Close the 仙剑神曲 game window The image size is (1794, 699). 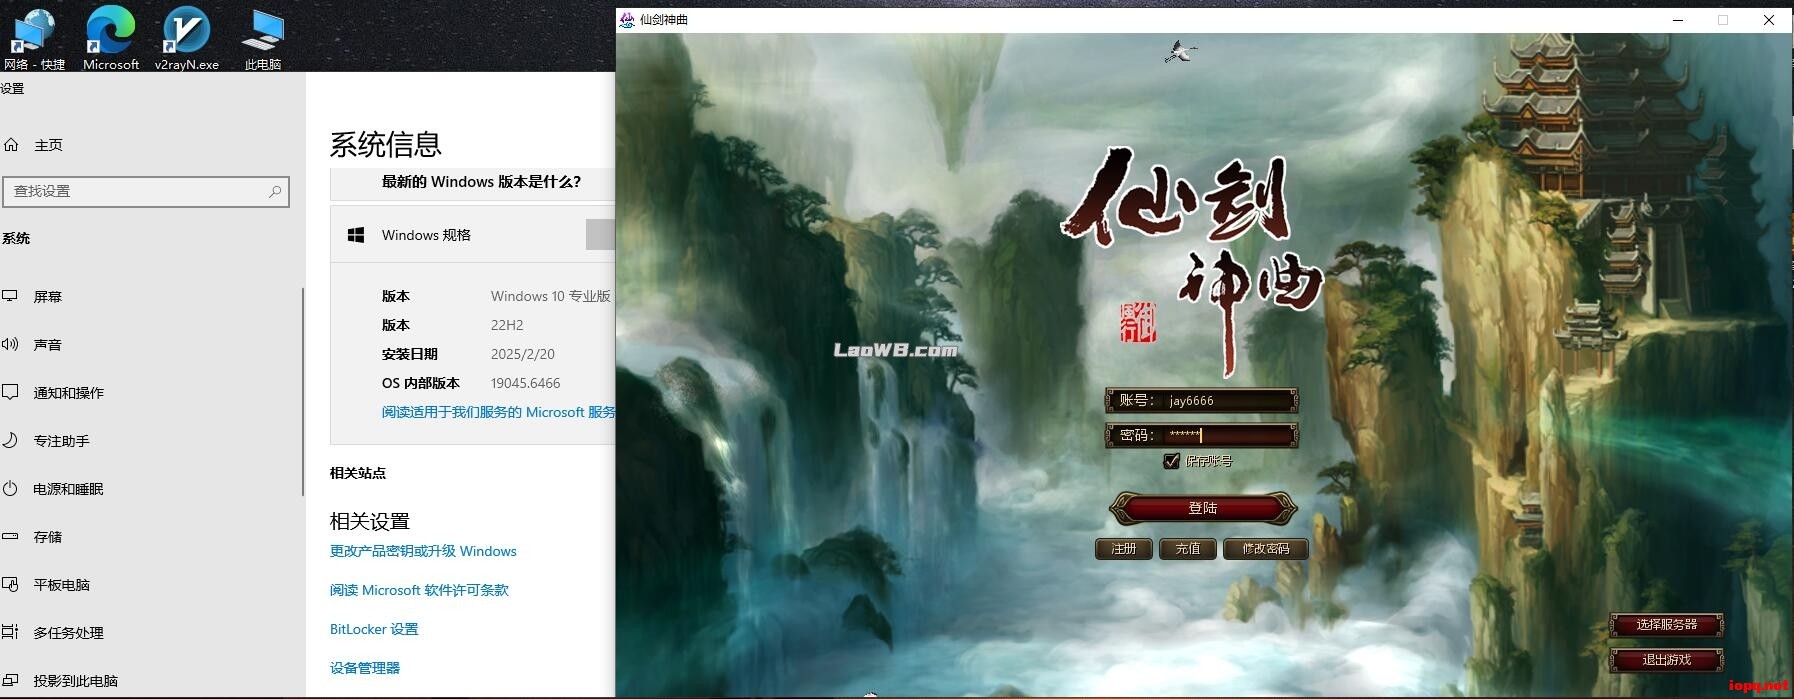point(1768,20)
